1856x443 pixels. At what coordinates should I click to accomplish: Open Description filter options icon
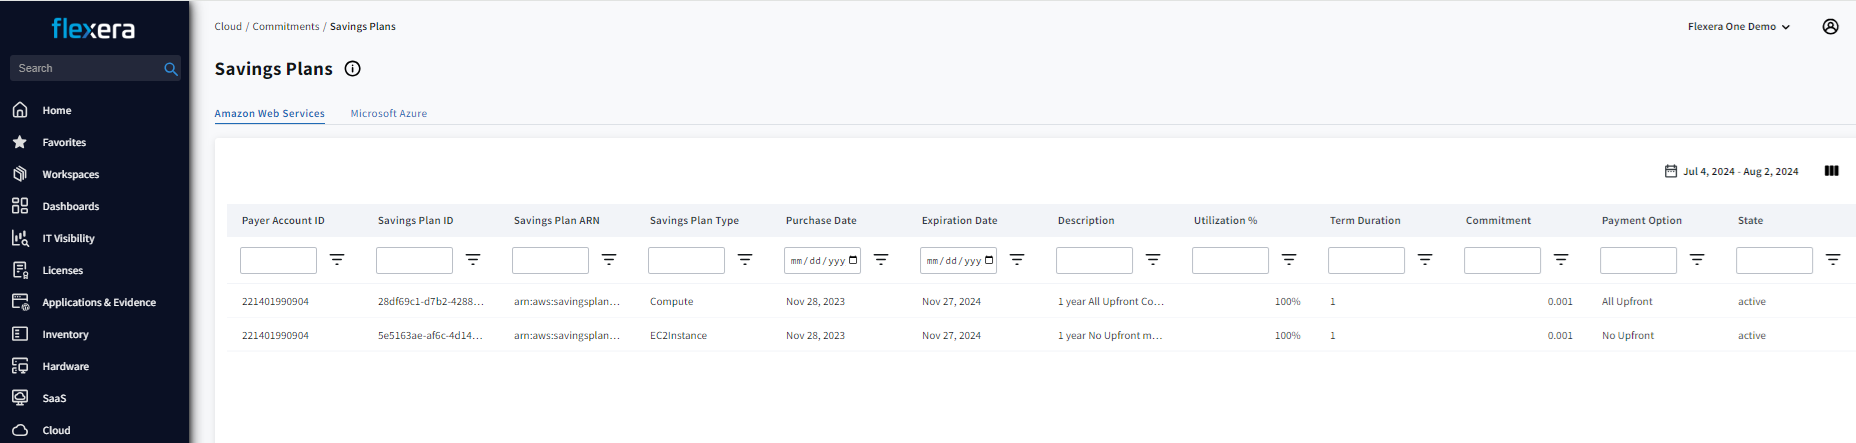(1153, 260)
